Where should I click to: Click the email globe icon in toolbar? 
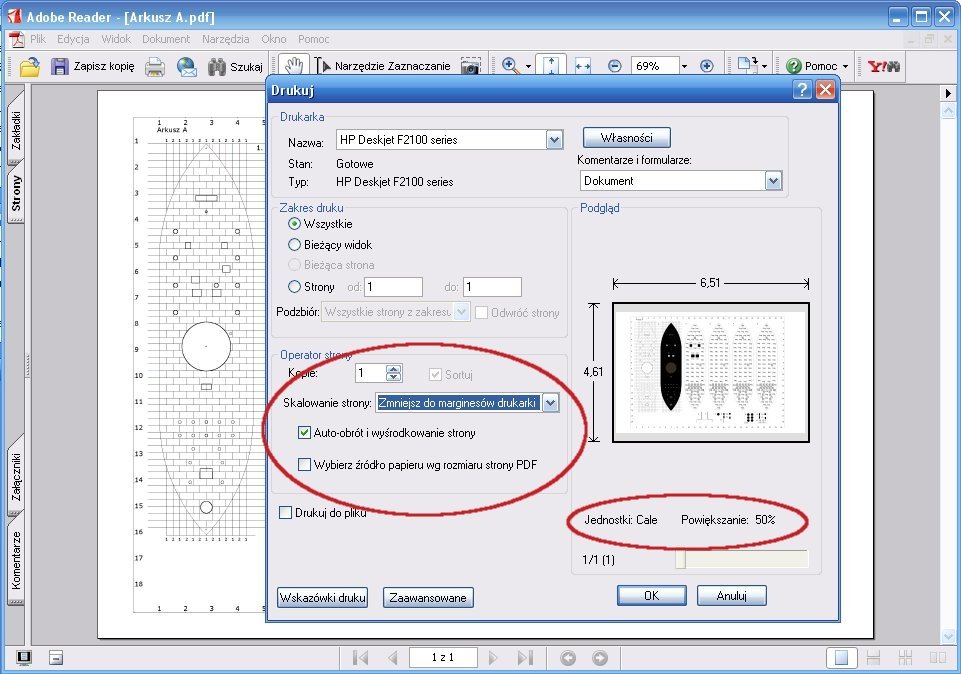[186, 67]
